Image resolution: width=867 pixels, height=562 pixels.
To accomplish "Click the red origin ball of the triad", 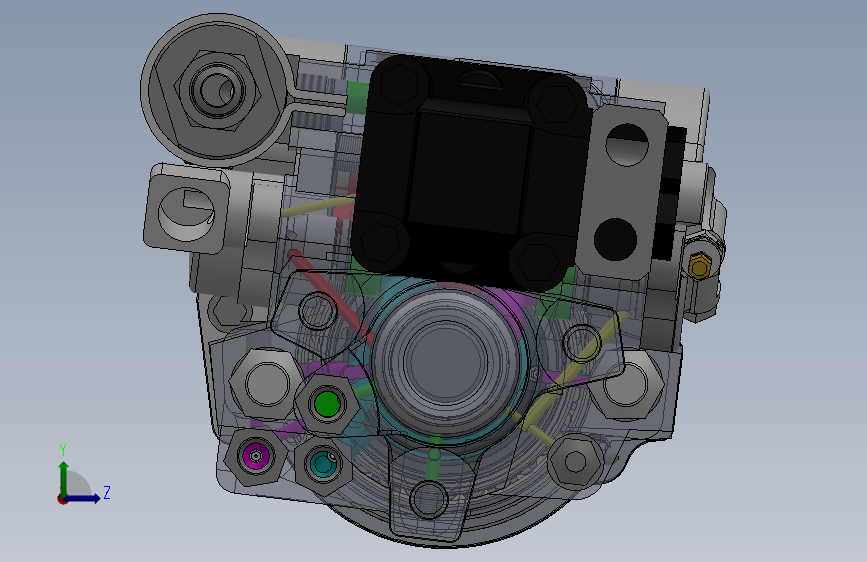I will pos(62,499).
